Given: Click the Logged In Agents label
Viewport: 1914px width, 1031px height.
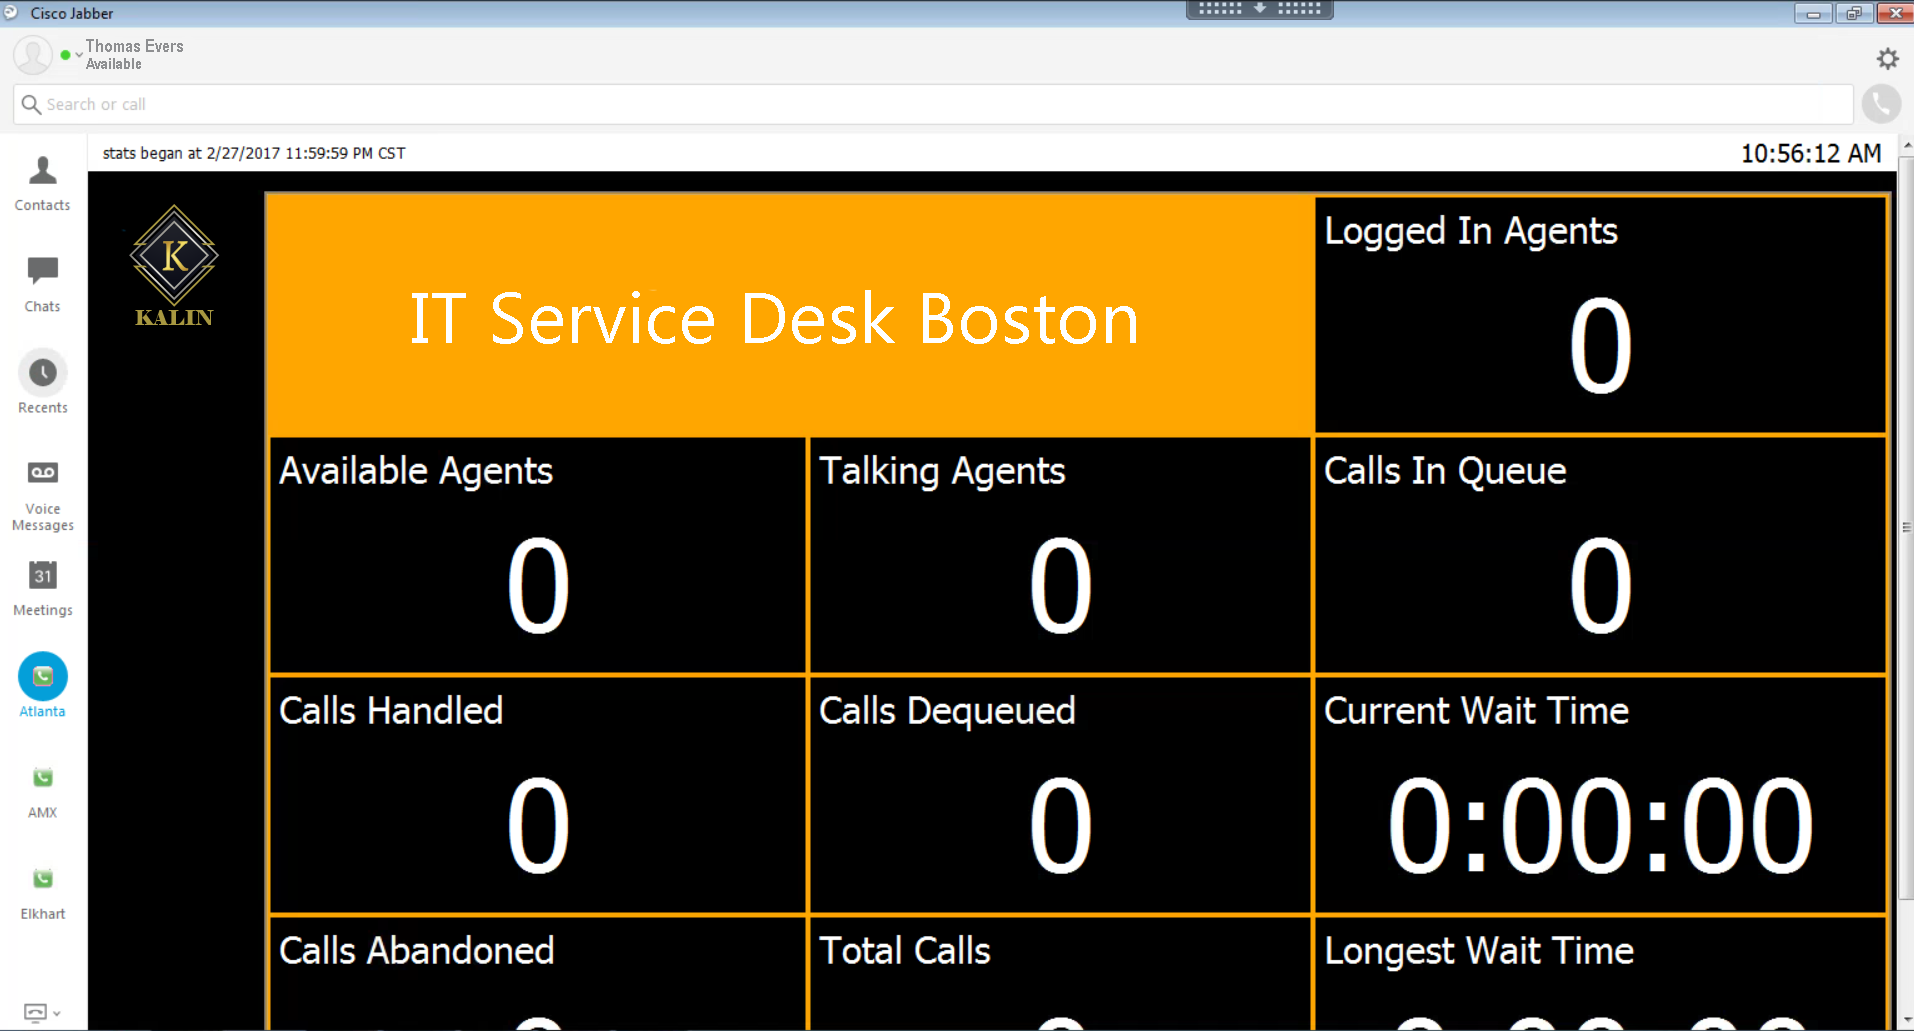Looking at the screenshot, I should click(1471, 231).
